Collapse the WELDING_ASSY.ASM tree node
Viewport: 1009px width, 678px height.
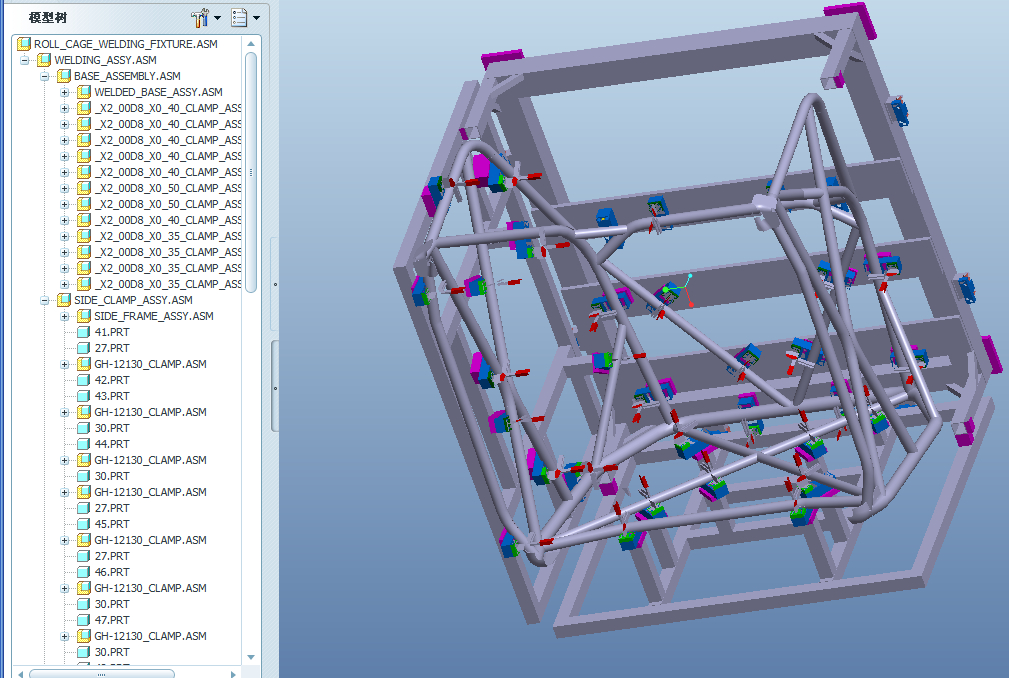[x=24, y=60]
